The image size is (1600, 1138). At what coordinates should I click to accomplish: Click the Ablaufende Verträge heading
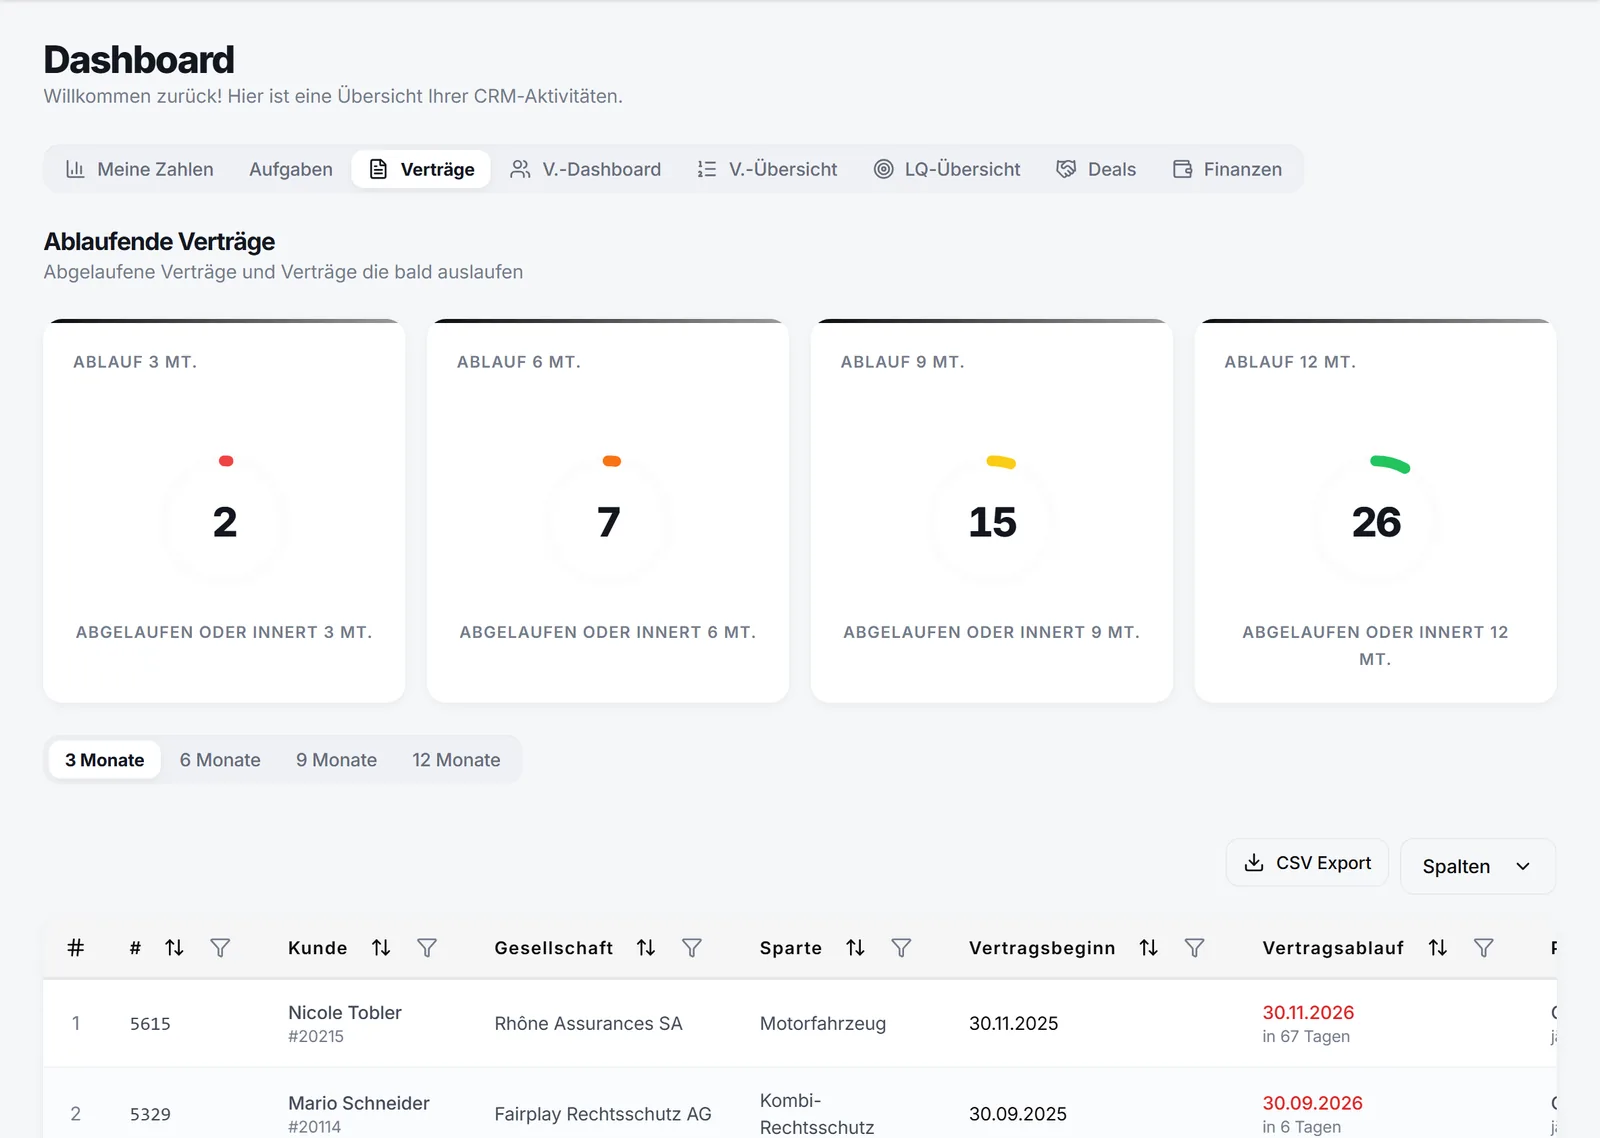(159, 242)
